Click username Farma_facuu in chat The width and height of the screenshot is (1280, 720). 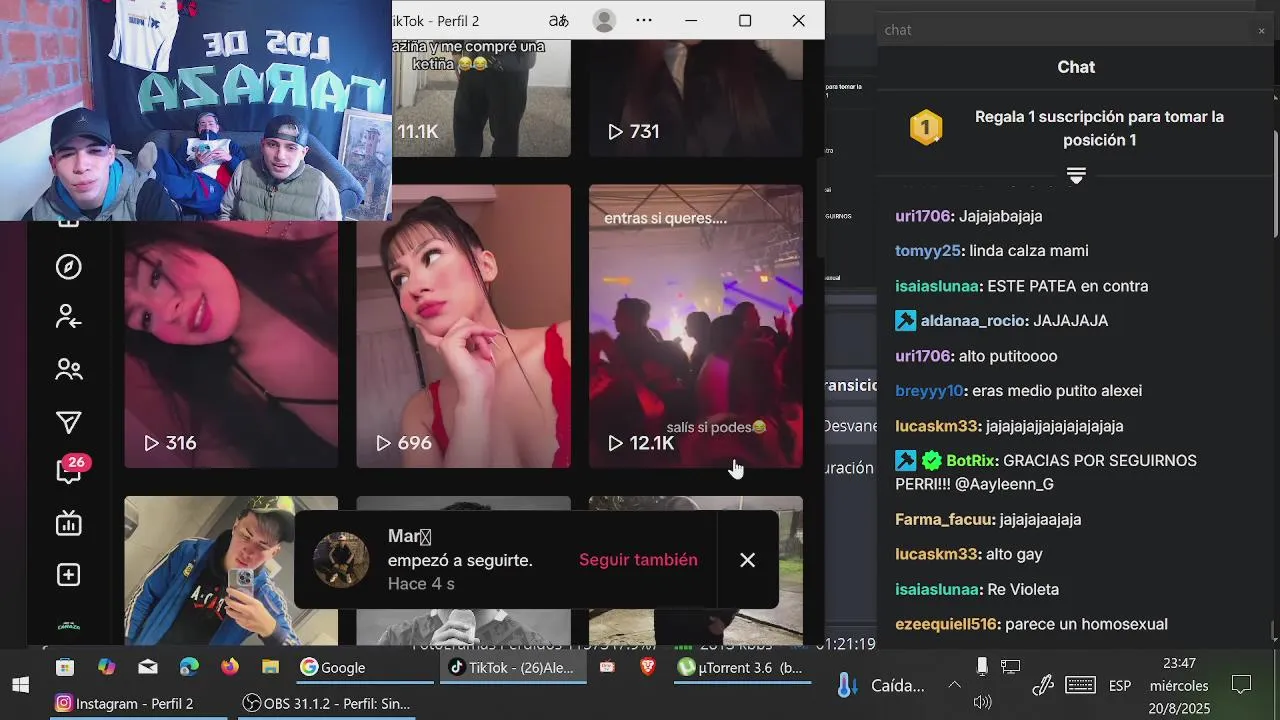pyautogui.click(x=944, y=520)
